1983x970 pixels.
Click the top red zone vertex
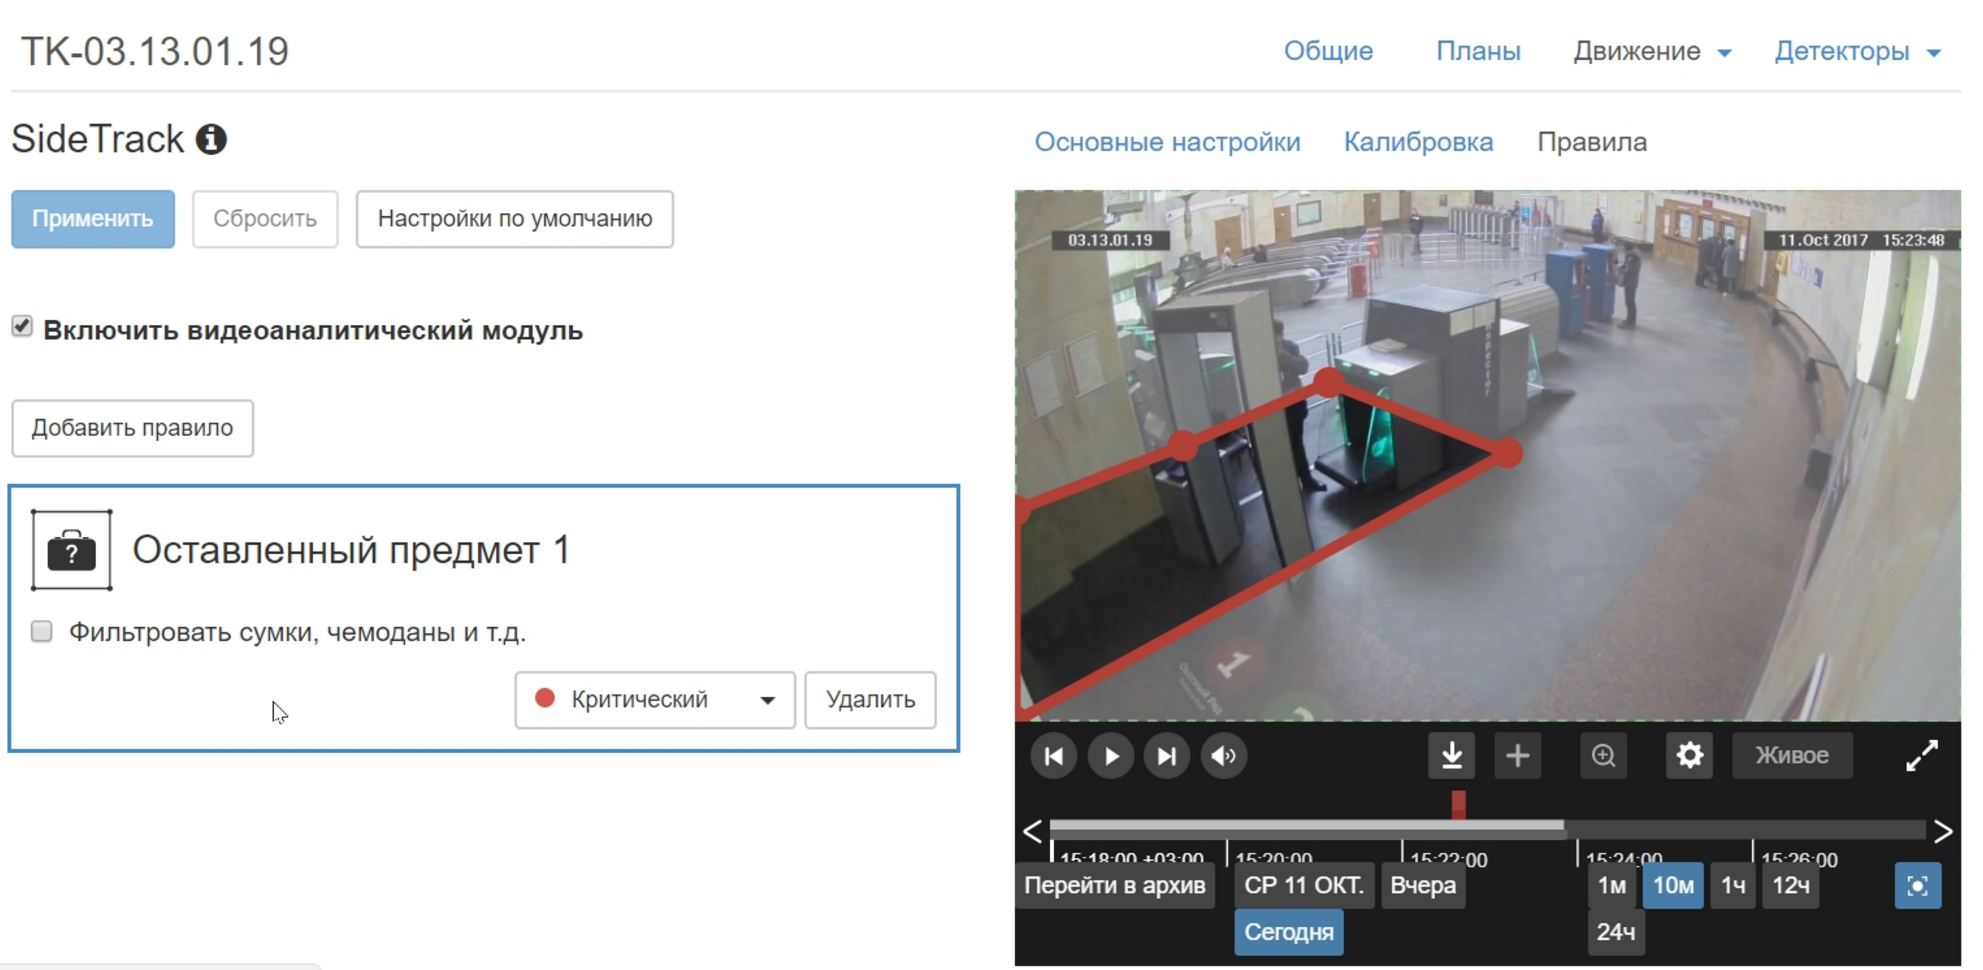coord(1329,381)
